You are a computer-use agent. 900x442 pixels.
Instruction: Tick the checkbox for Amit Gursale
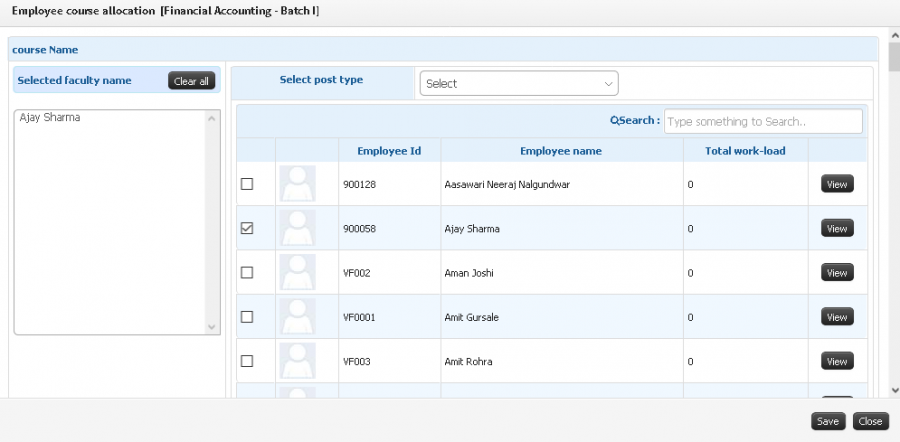click(x=247, y=316)
